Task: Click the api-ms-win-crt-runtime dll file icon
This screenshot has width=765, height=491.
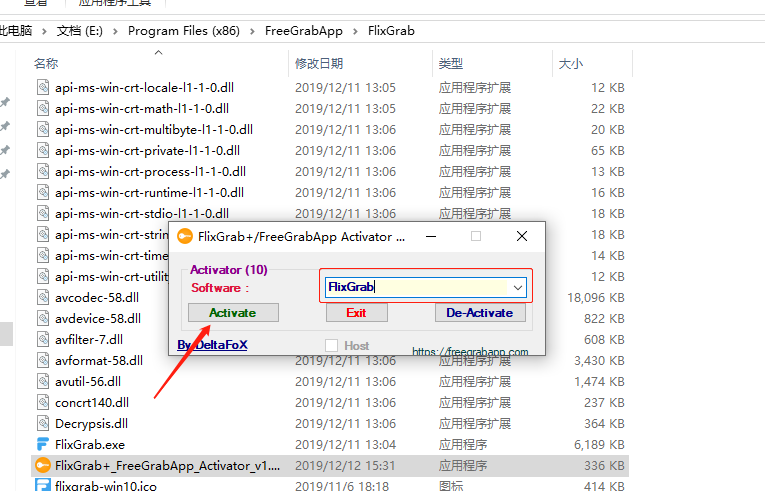Action: click(x=43, y=192)
